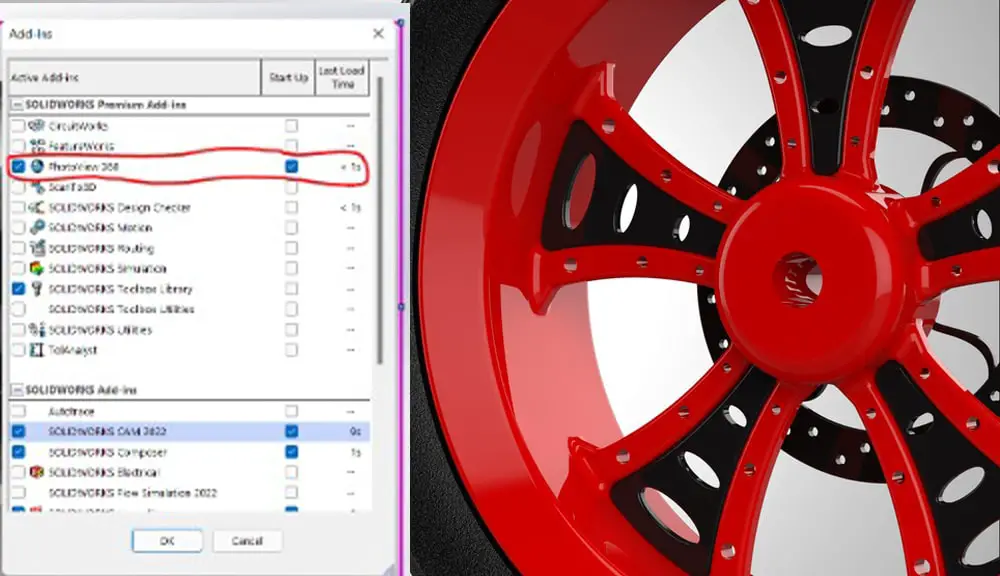Screen dimensions: 1000x576
Task: Enable SOLIDWORKS Electrical active checkbox
Action: coord(18,473)
